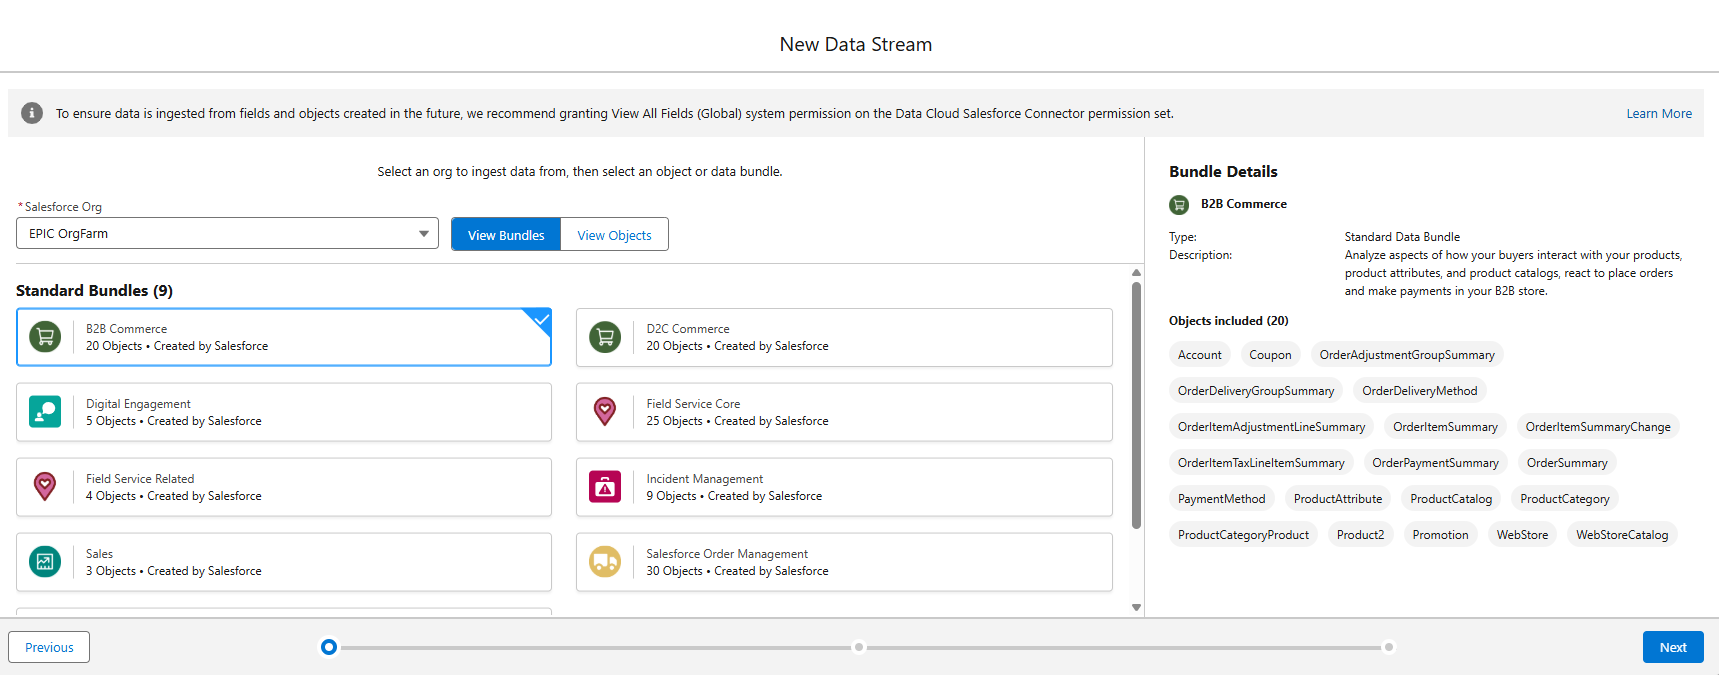This screenshot has width=1719, height=675.
Task: Select the Field Service Related bundle title
Action: (x=140, y=479)
